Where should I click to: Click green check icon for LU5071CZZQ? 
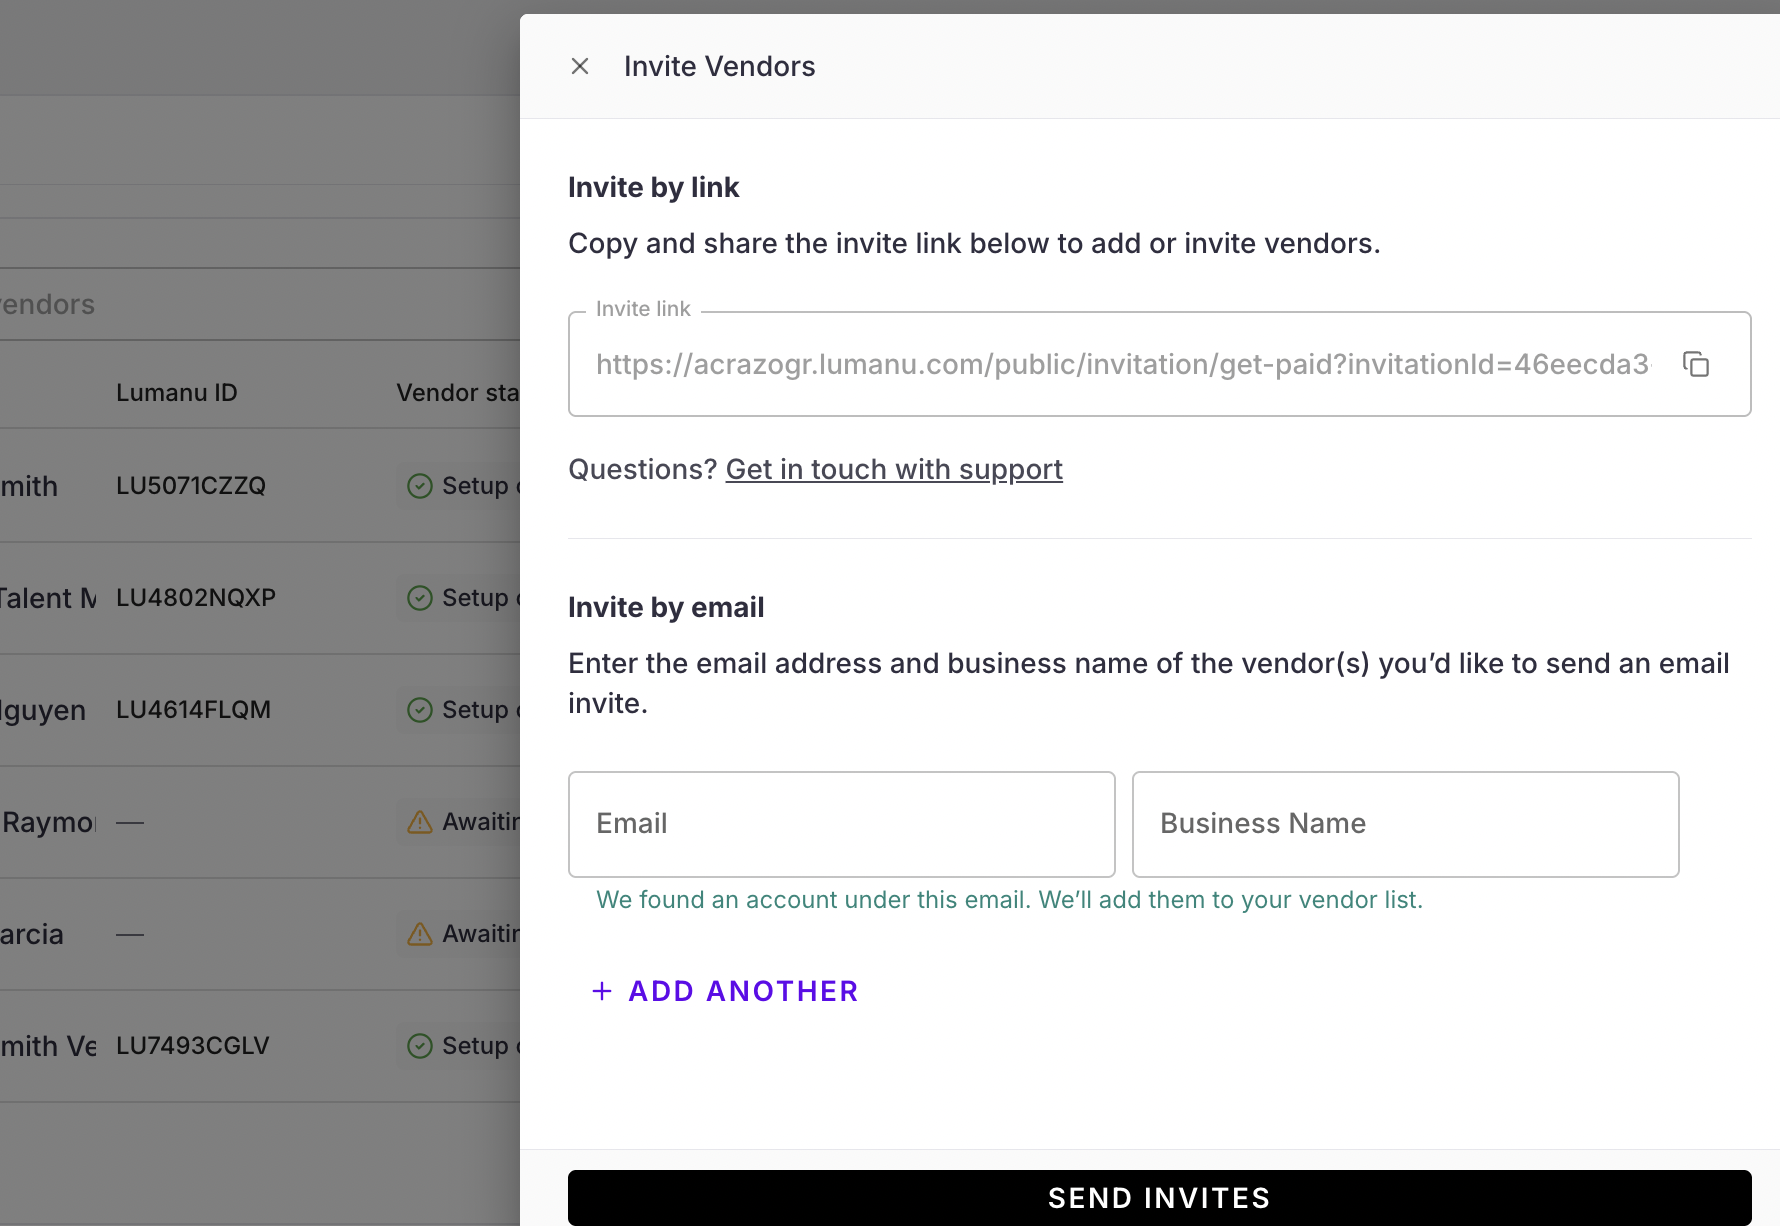pos(420,486)
